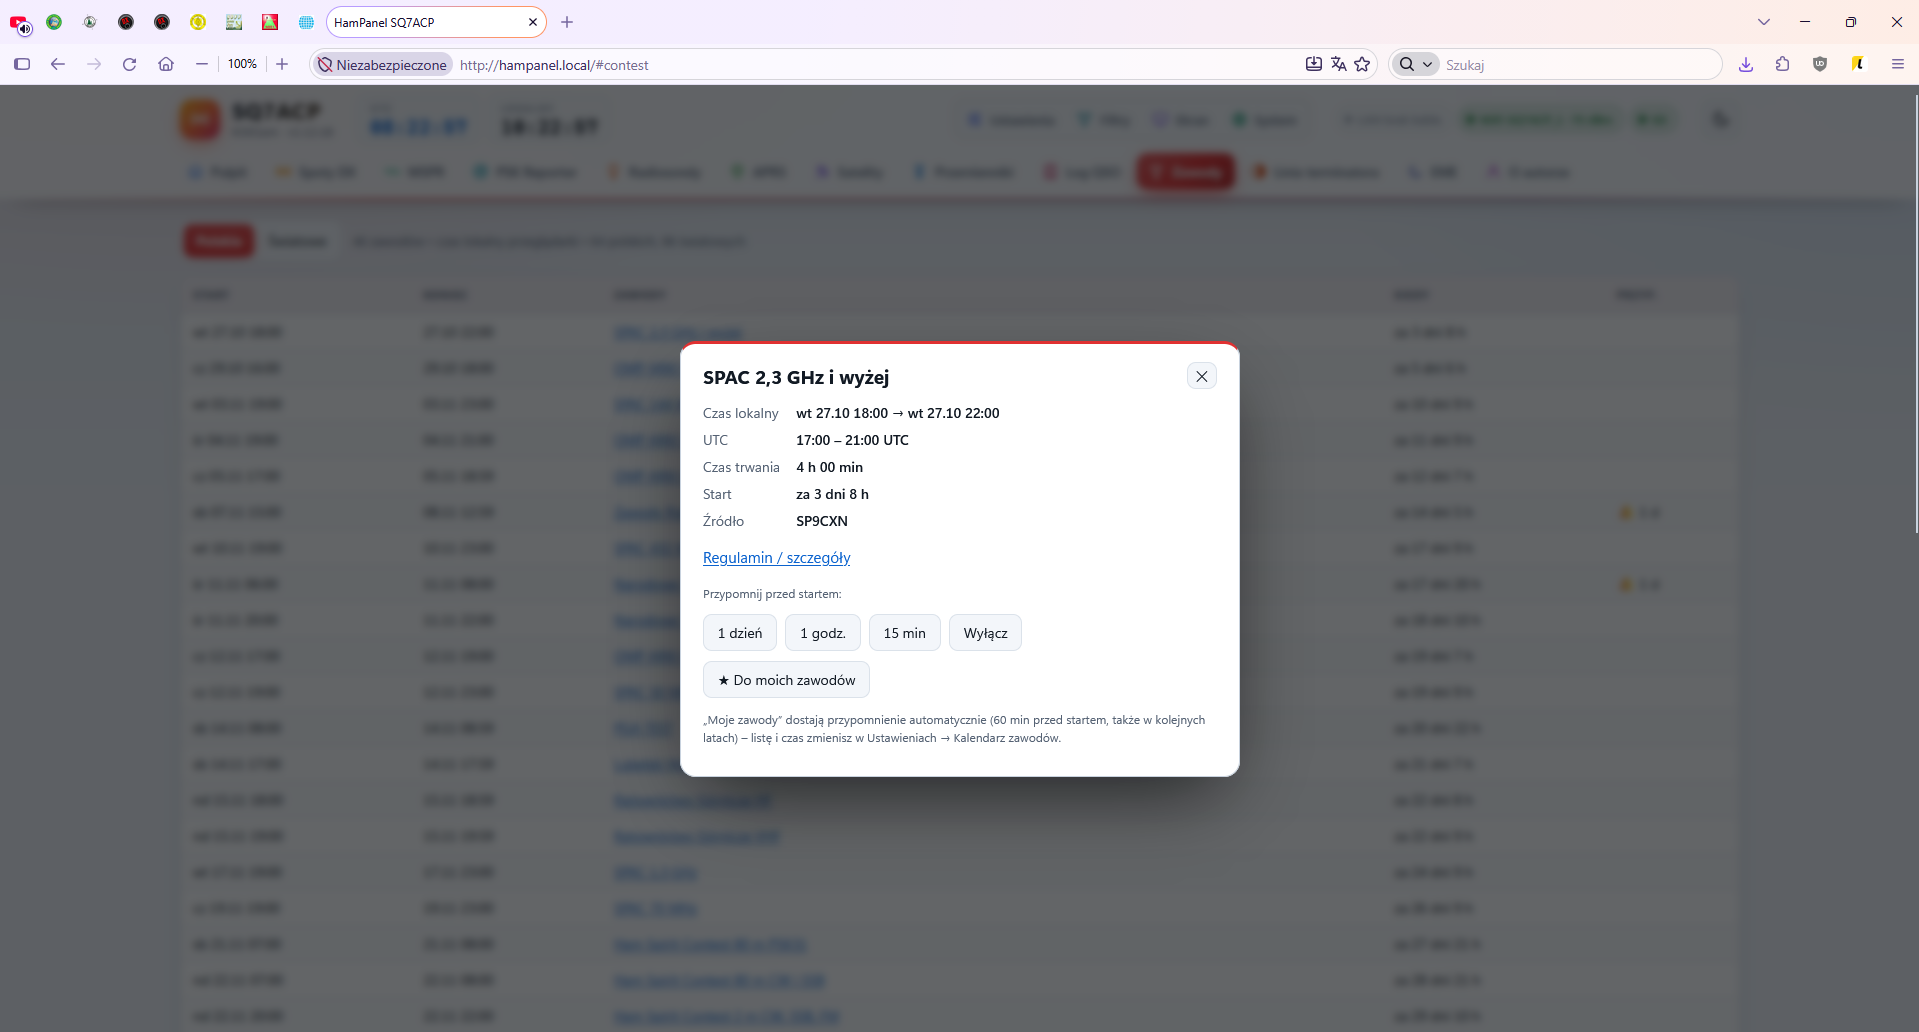Choose the 15 min reminder option
The image size is (1919, 1032).
tap(905, 633)
